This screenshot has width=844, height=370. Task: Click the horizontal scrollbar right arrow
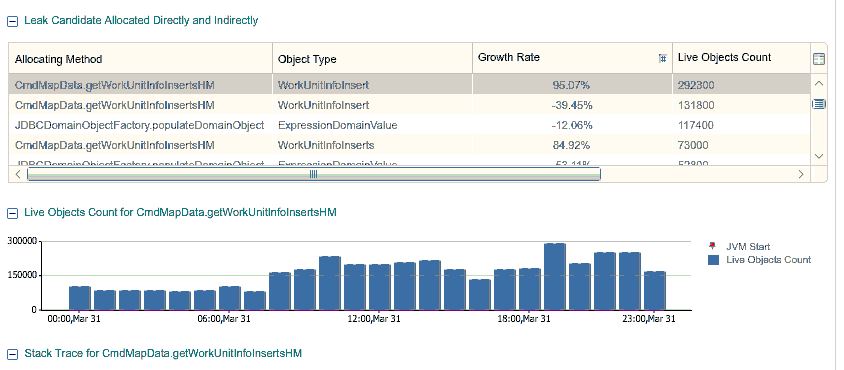point(801,174)
